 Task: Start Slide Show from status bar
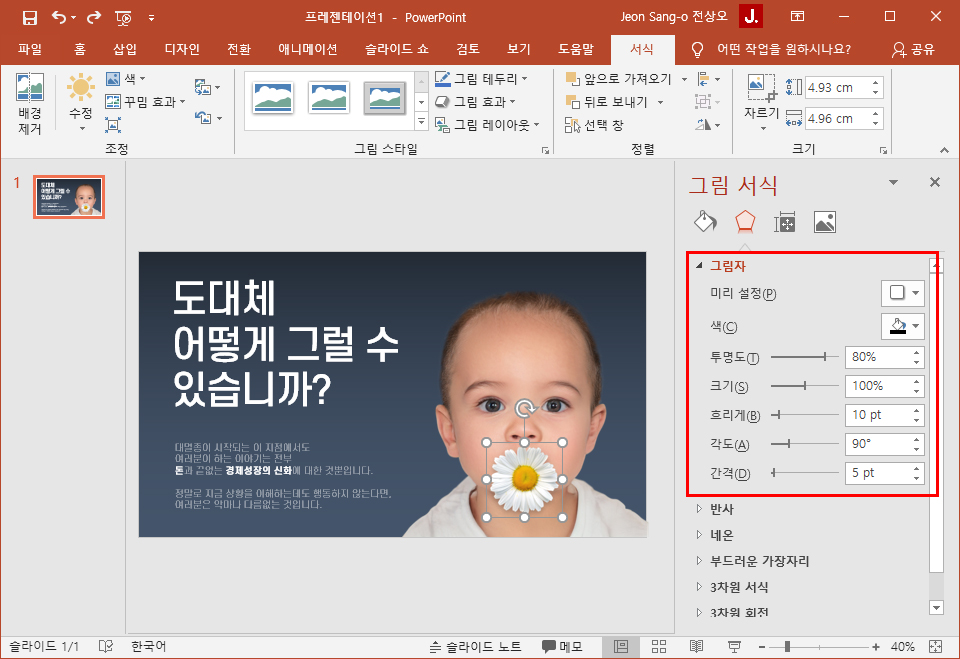pyautogui.click(x=734, y=646)
